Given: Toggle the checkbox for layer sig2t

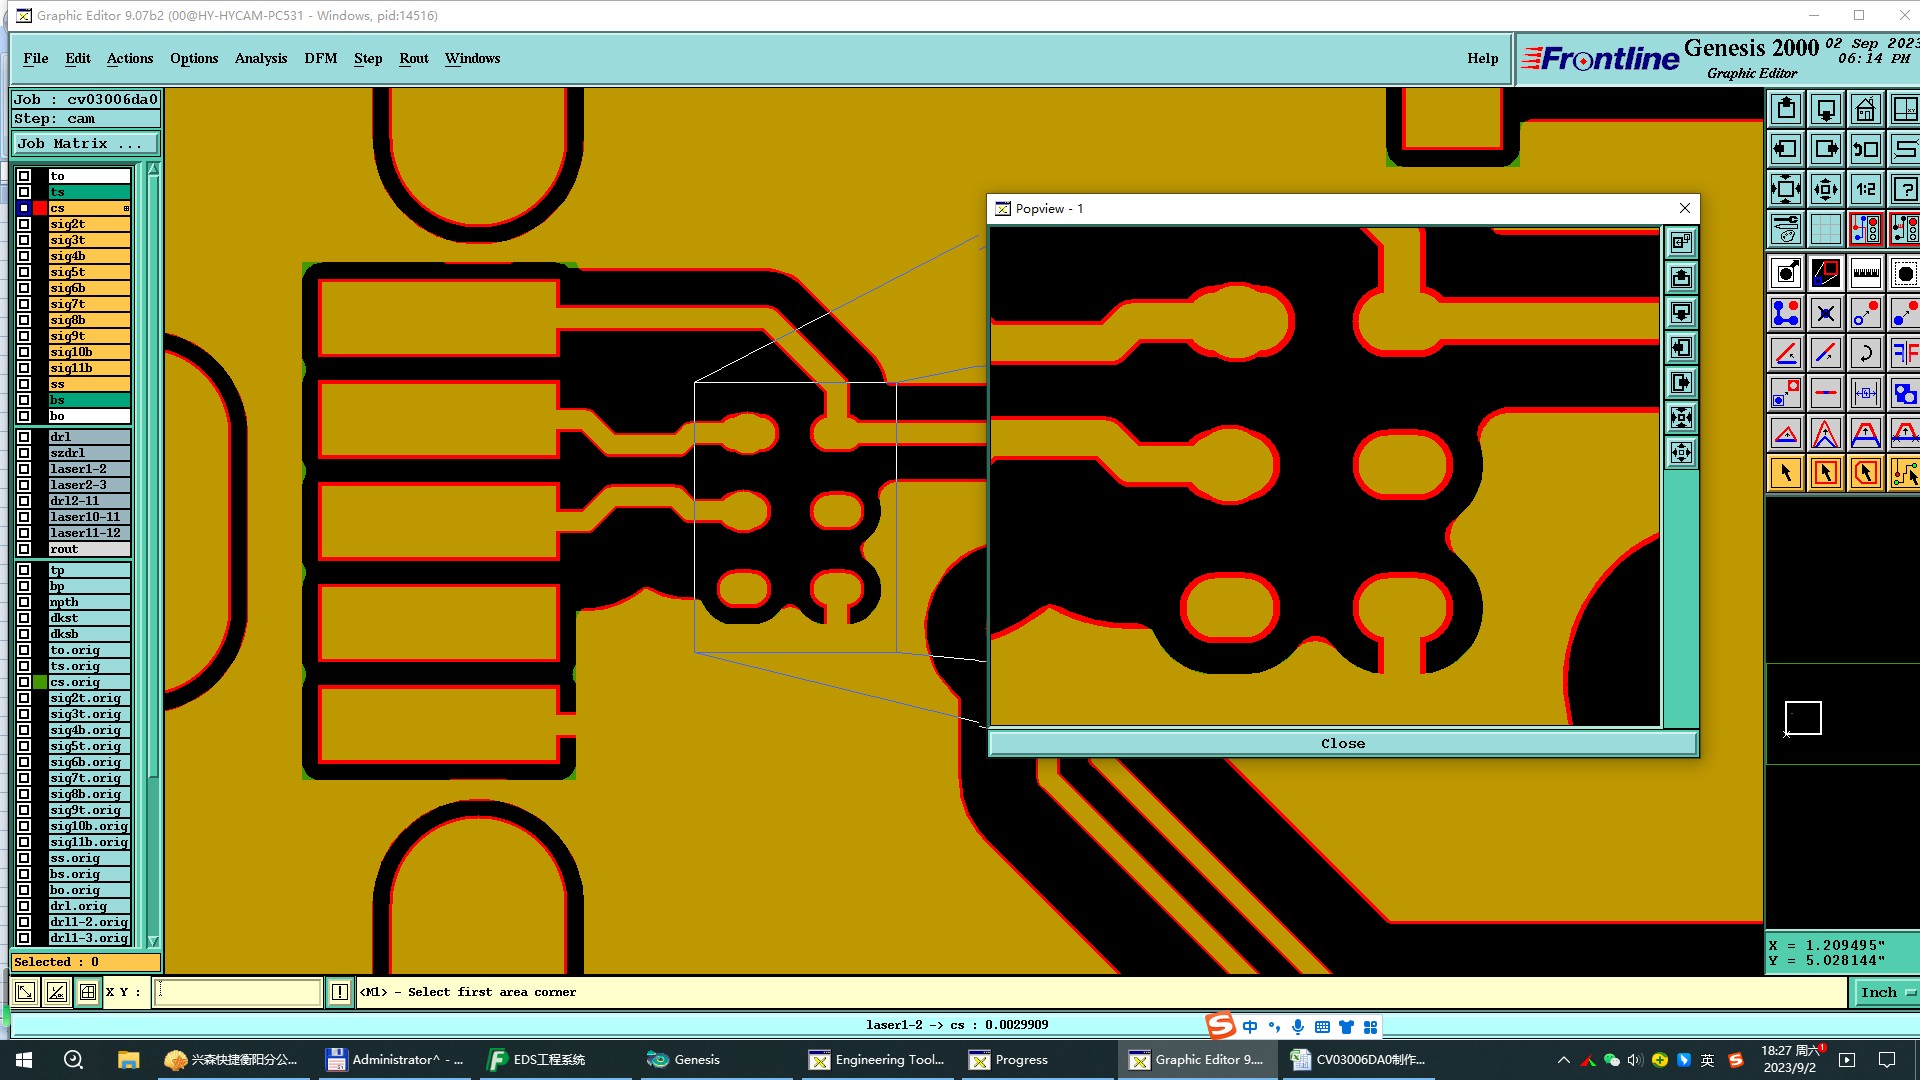Looking at the screenshot, I should point(24,224).
